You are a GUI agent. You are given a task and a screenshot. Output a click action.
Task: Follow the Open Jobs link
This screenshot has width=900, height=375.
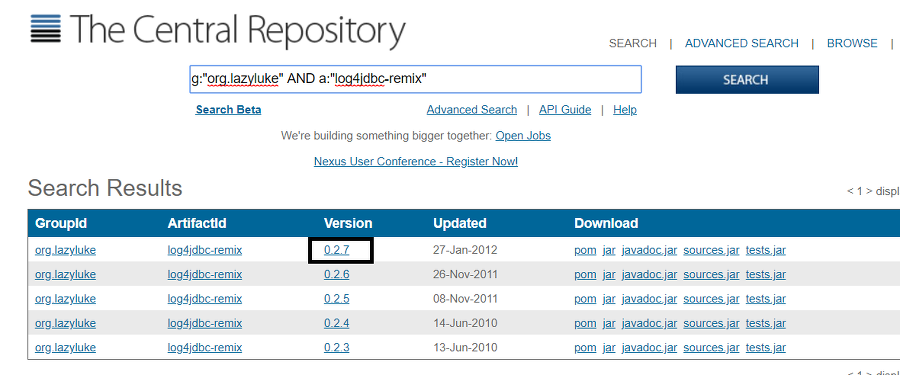523,136
